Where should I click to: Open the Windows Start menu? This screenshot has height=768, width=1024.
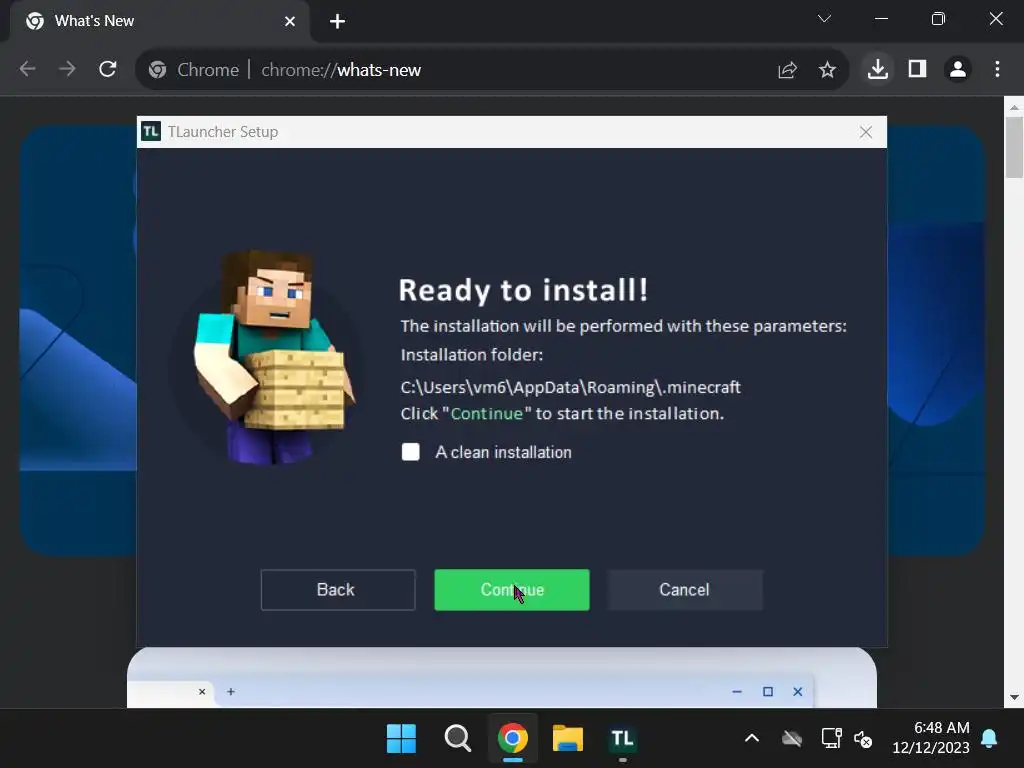click(401, 739)
